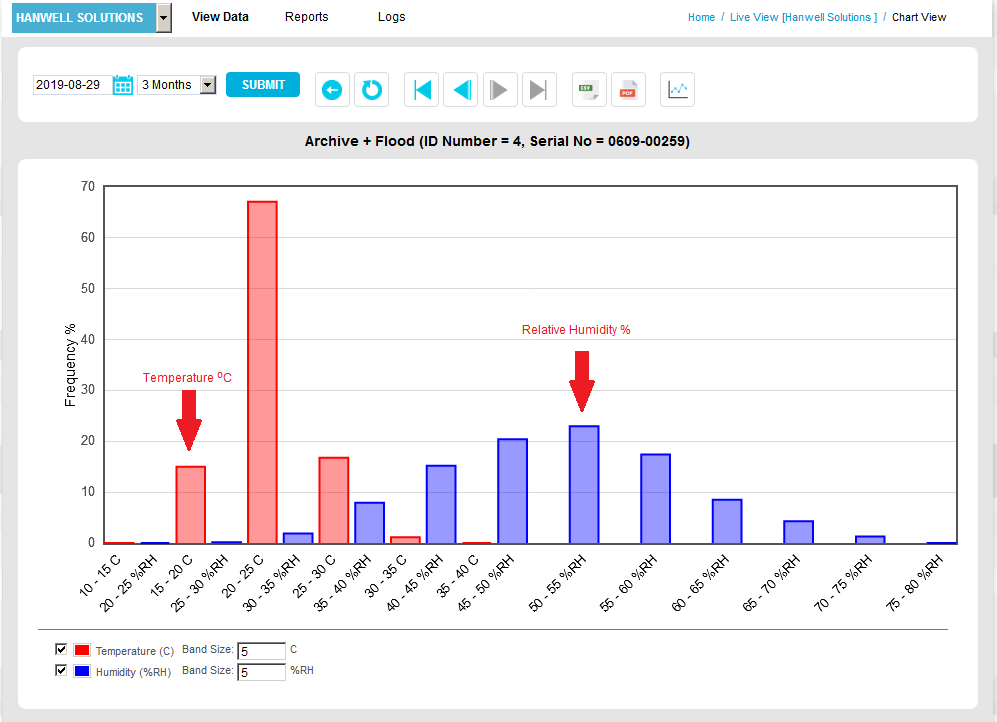Click the circular refresh icon
Screen dimensions: 997x722
(x=371, y=90)
